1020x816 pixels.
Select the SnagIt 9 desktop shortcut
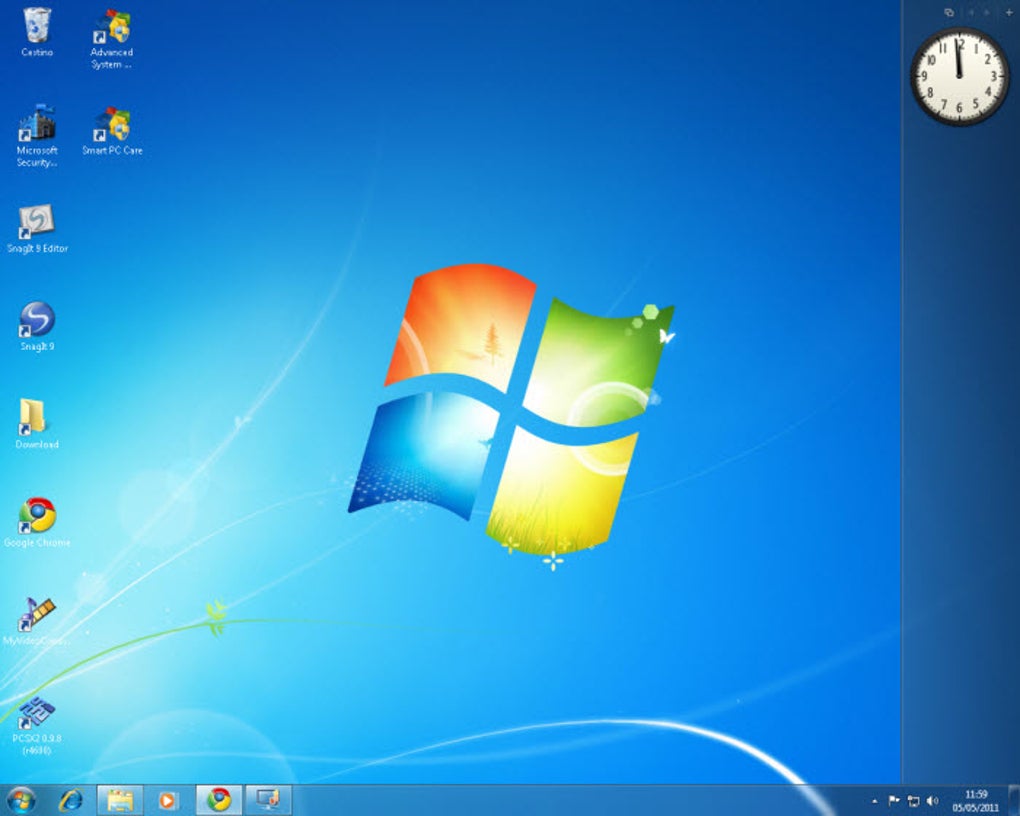[37, 326]
